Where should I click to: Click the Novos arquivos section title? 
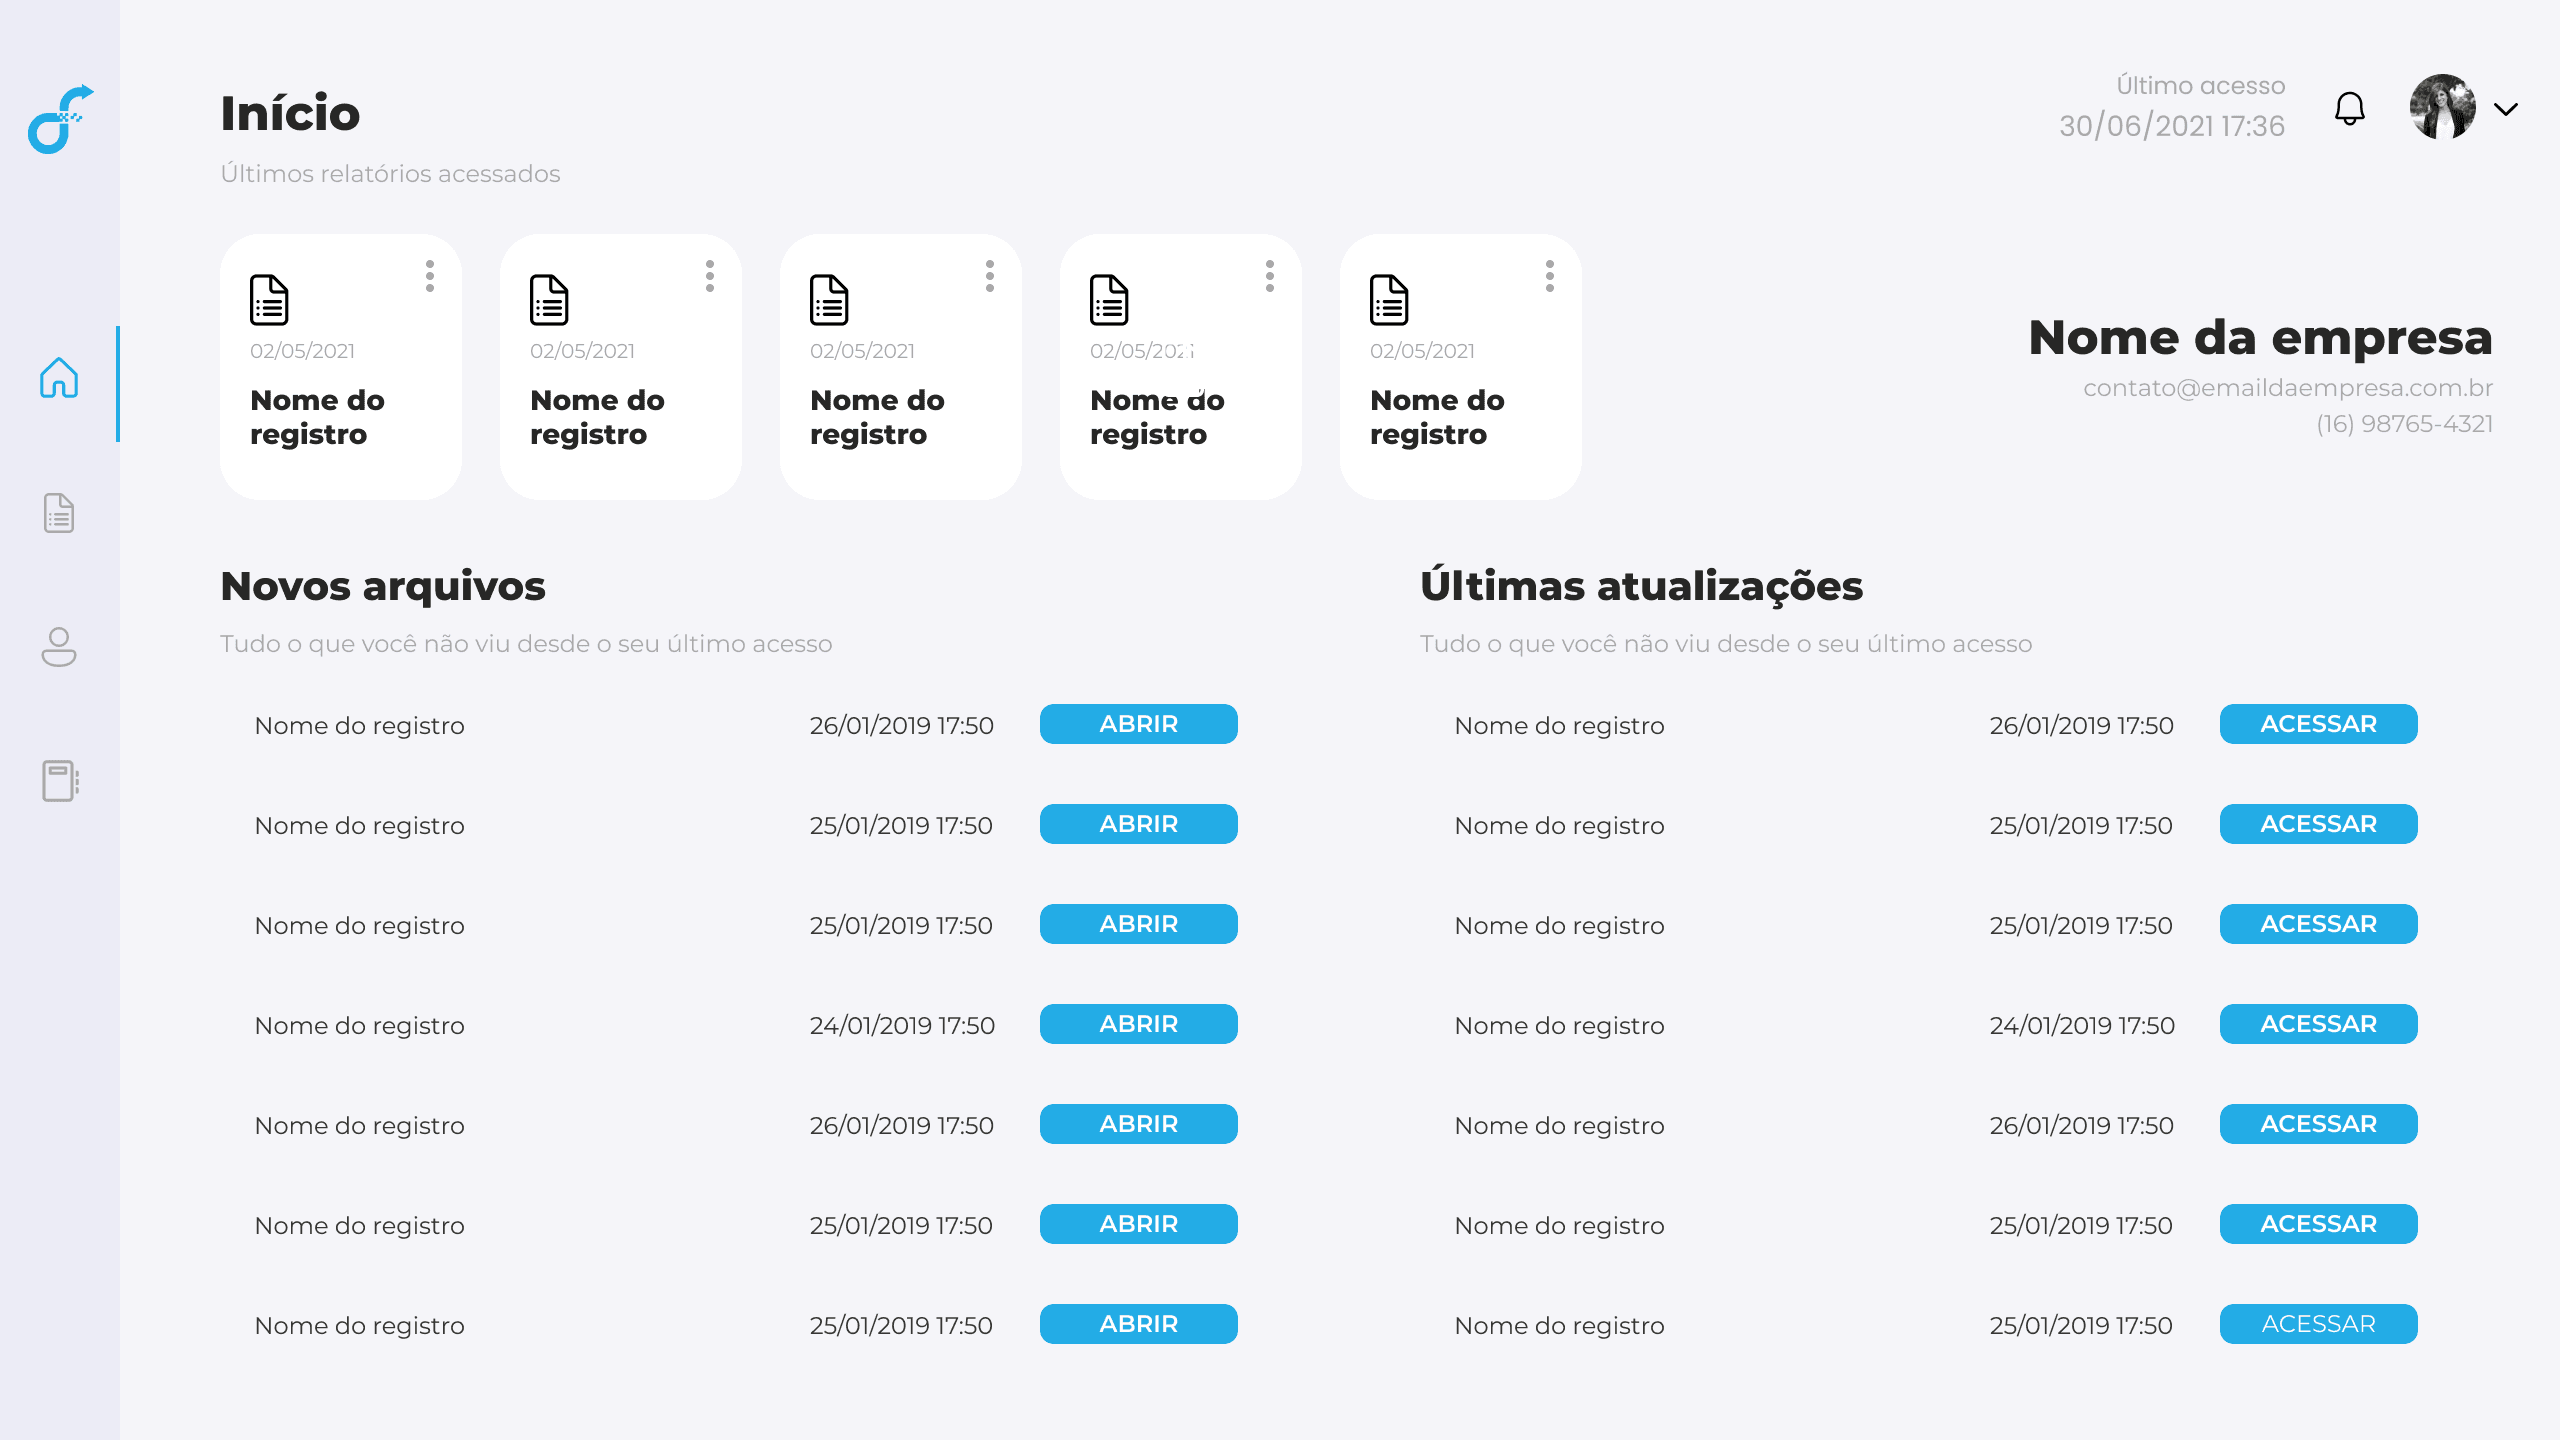pyautogui.click(x=382, y=587)
